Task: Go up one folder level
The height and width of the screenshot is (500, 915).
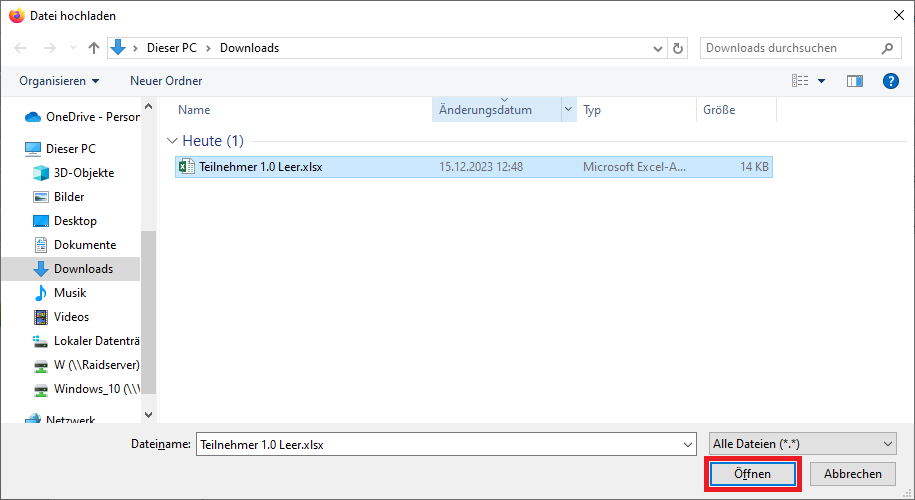Action: tap(93, 48)
